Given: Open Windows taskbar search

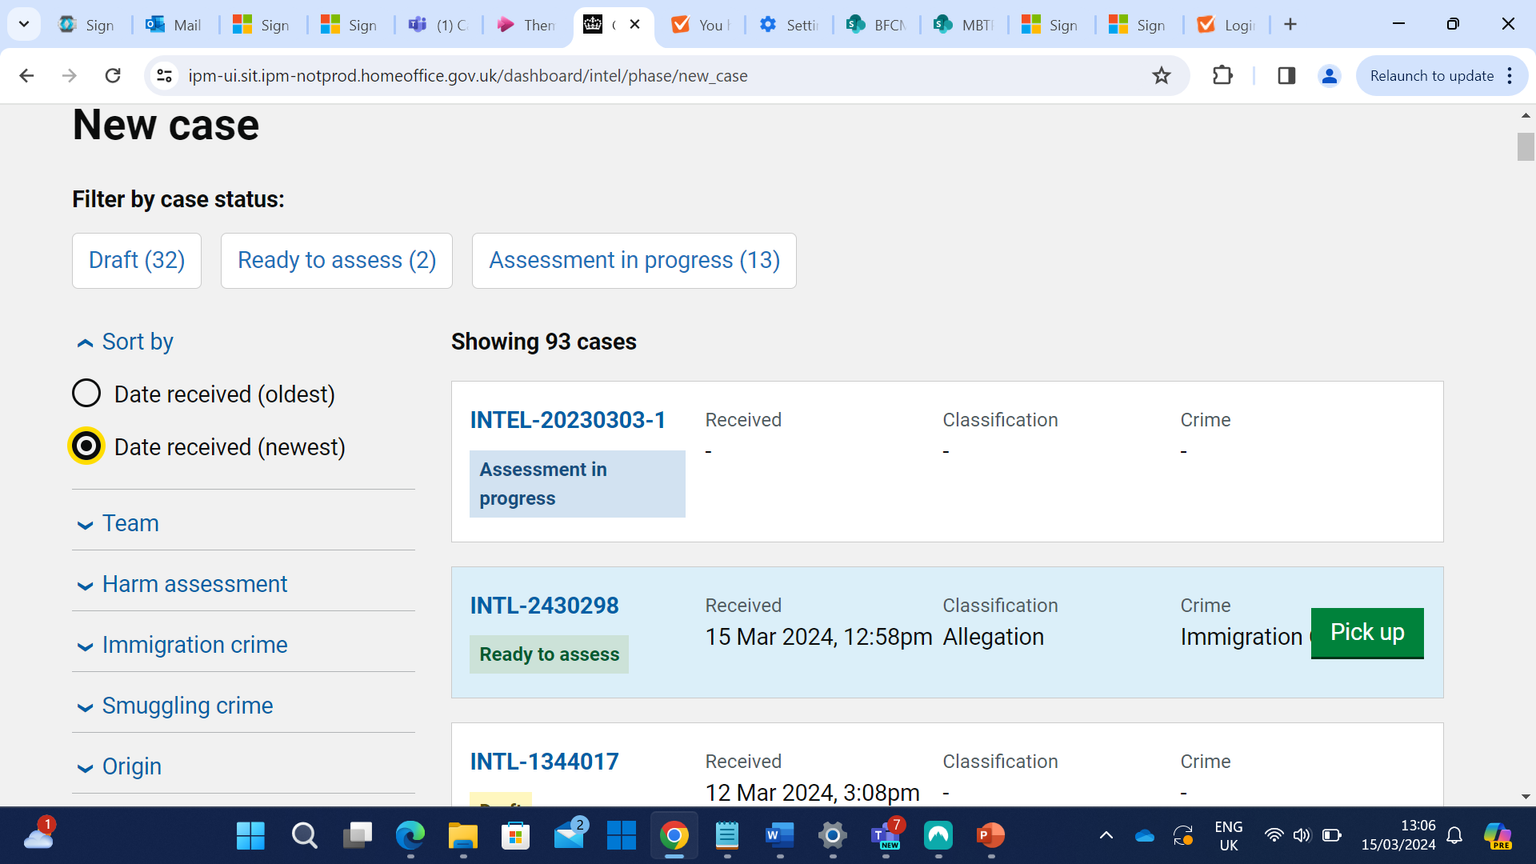Looking at the screenshot, I should 304,835.
